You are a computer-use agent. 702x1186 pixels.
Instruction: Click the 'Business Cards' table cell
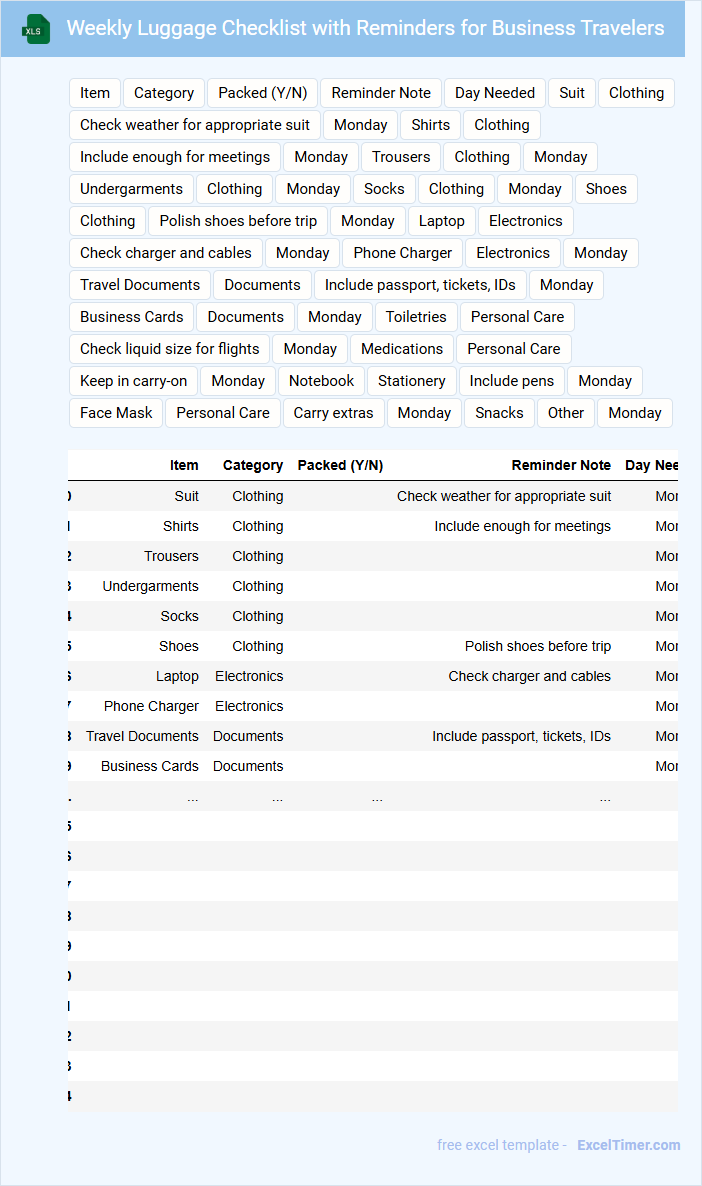[150, 766]
